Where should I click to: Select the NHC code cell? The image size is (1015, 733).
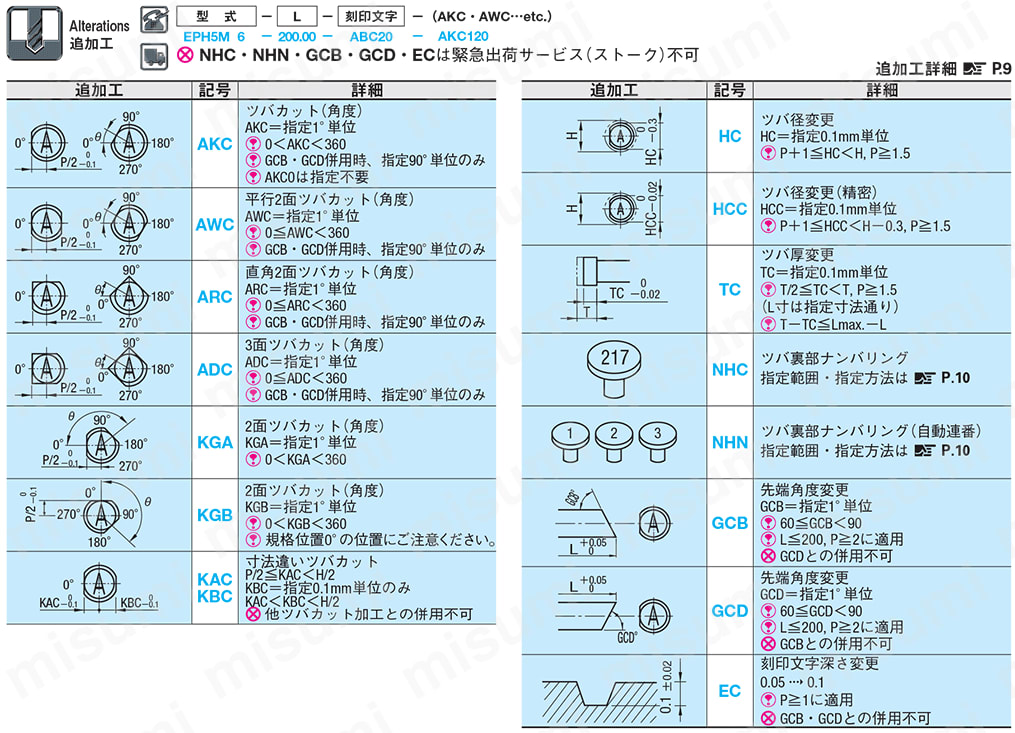pyautogui.click(x=730, y=369)
